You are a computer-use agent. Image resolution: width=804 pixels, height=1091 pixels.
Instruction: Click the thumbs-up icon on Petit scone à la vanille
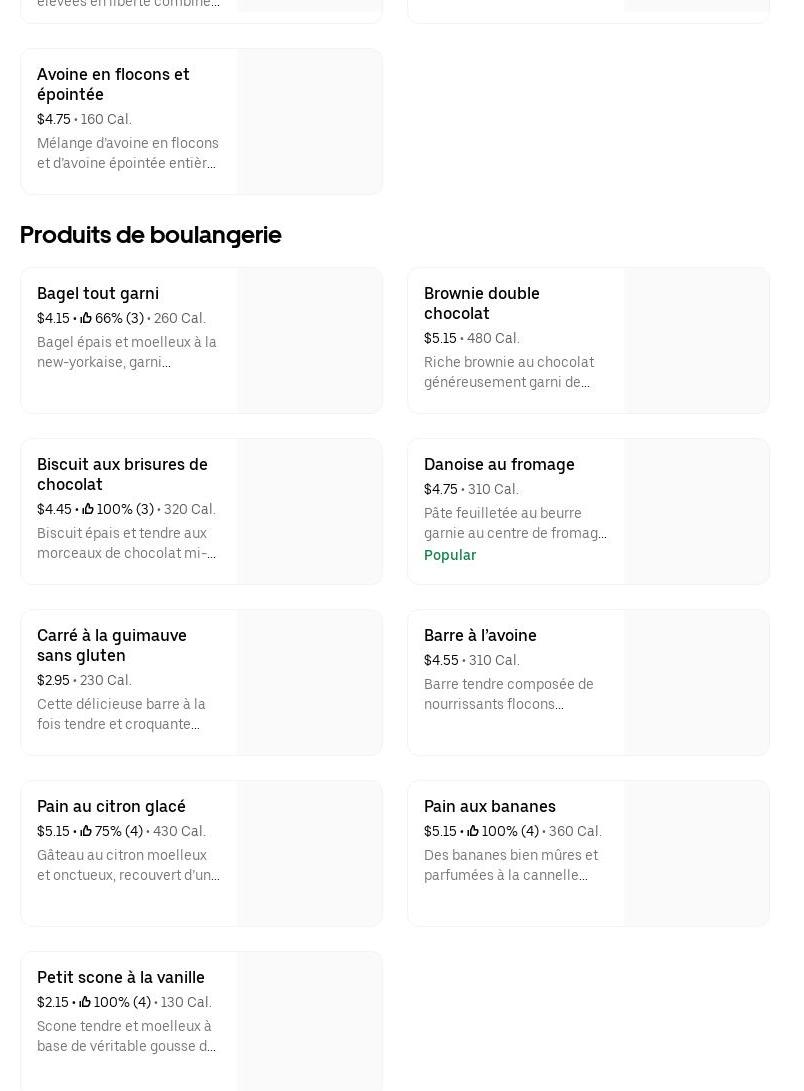pos(85,1003)
